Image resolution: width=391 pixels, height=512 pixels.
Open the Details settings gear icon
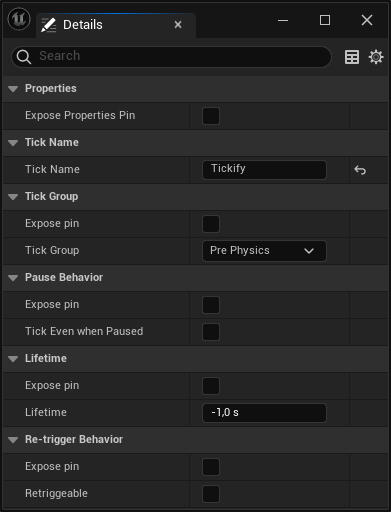pos(376,57)
